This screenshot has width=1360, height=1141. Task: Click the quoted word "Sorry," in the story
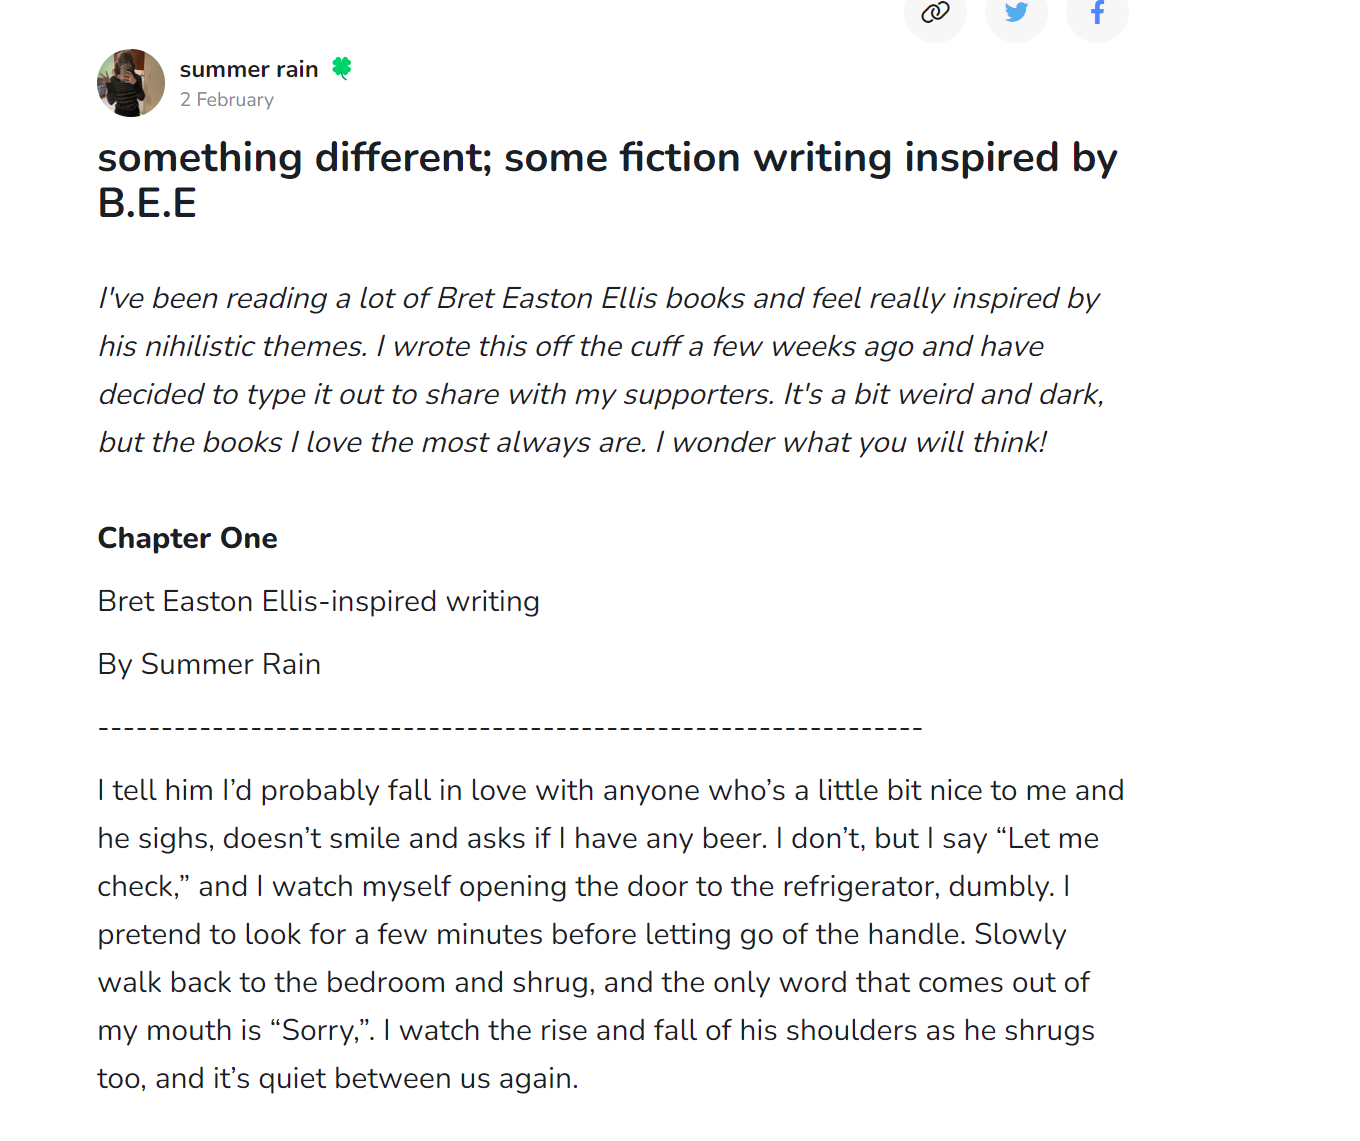[321, 1030]
